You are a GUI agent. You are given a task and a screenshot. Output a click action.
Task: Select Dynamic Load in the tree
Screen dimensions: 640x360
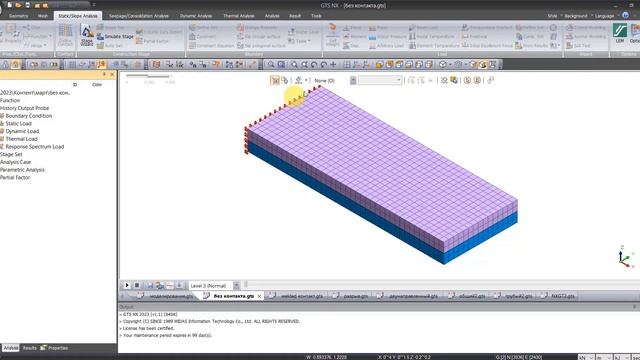click(x=22, y=131)
